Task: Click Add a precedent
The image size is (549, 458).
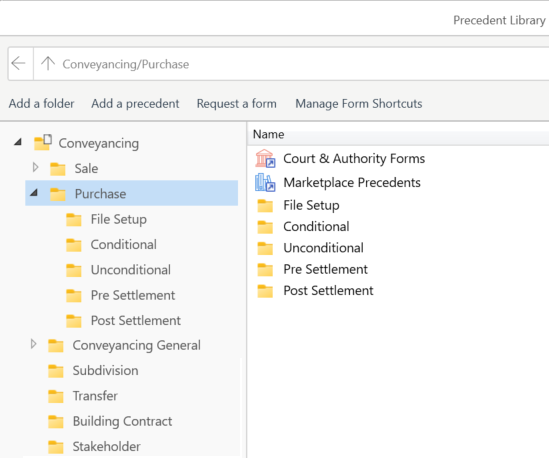Action: 135,104
